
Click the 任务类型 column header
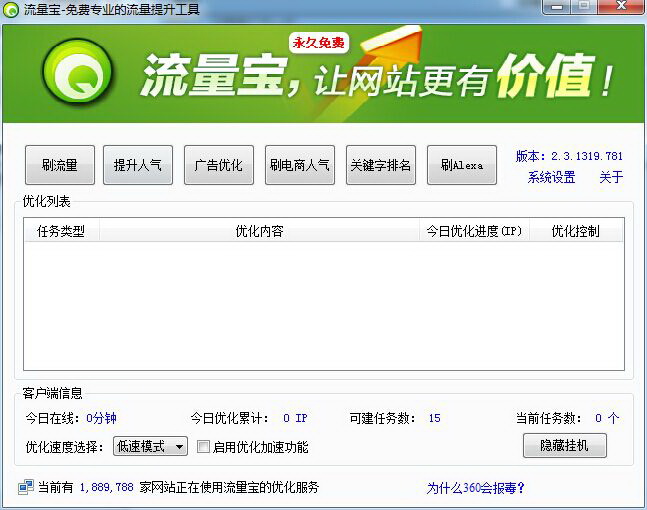tap(61, 231)
